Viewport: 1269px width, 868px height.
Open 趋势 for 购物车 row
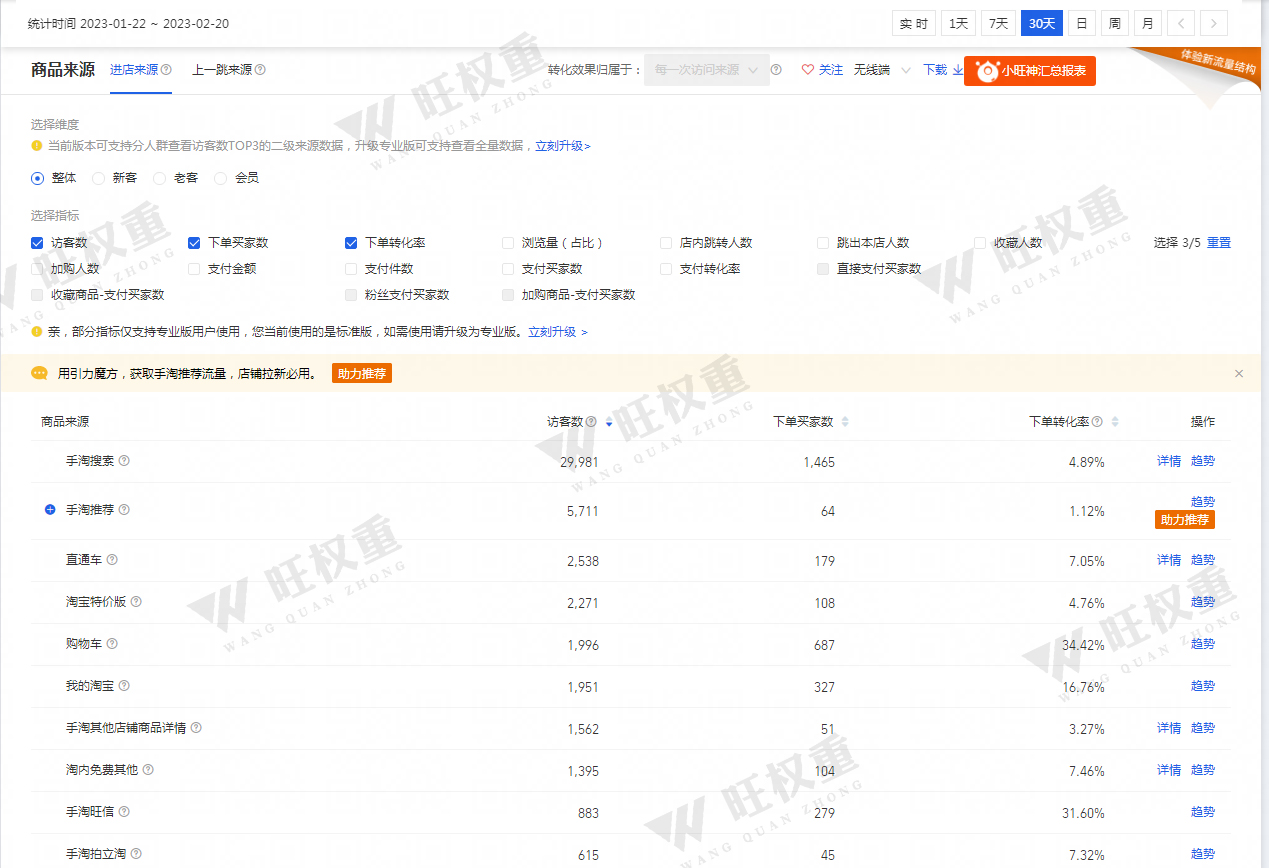click(x=1203, y=644)
